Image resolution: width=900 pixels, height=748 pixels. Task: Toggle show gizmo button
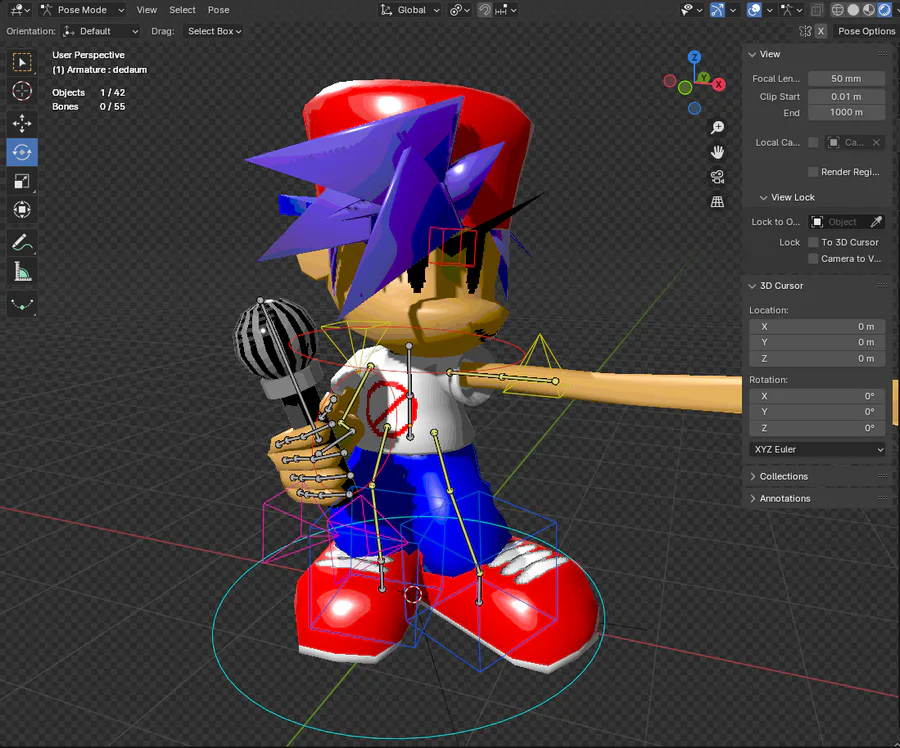point(717,10)
